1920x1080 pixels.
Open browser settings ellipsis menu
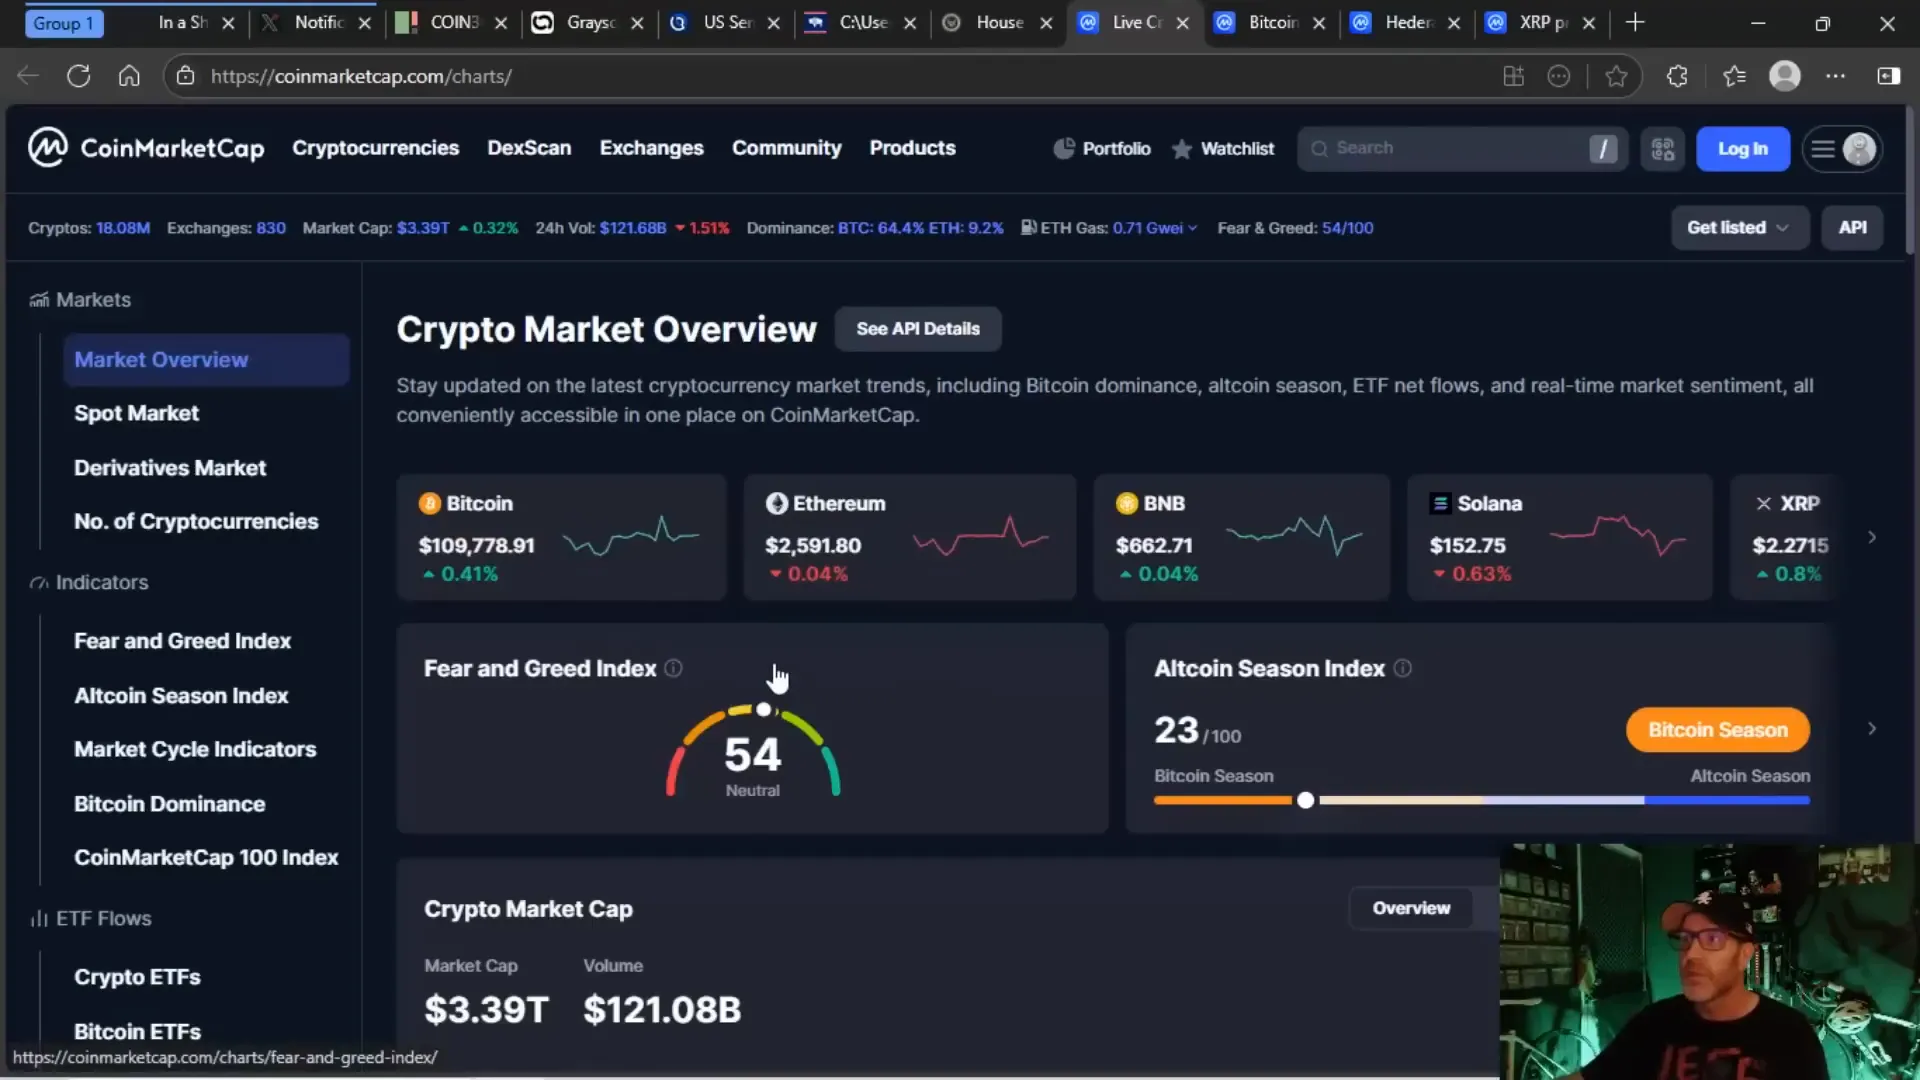pyautogui.click(x=1836, y=76)
